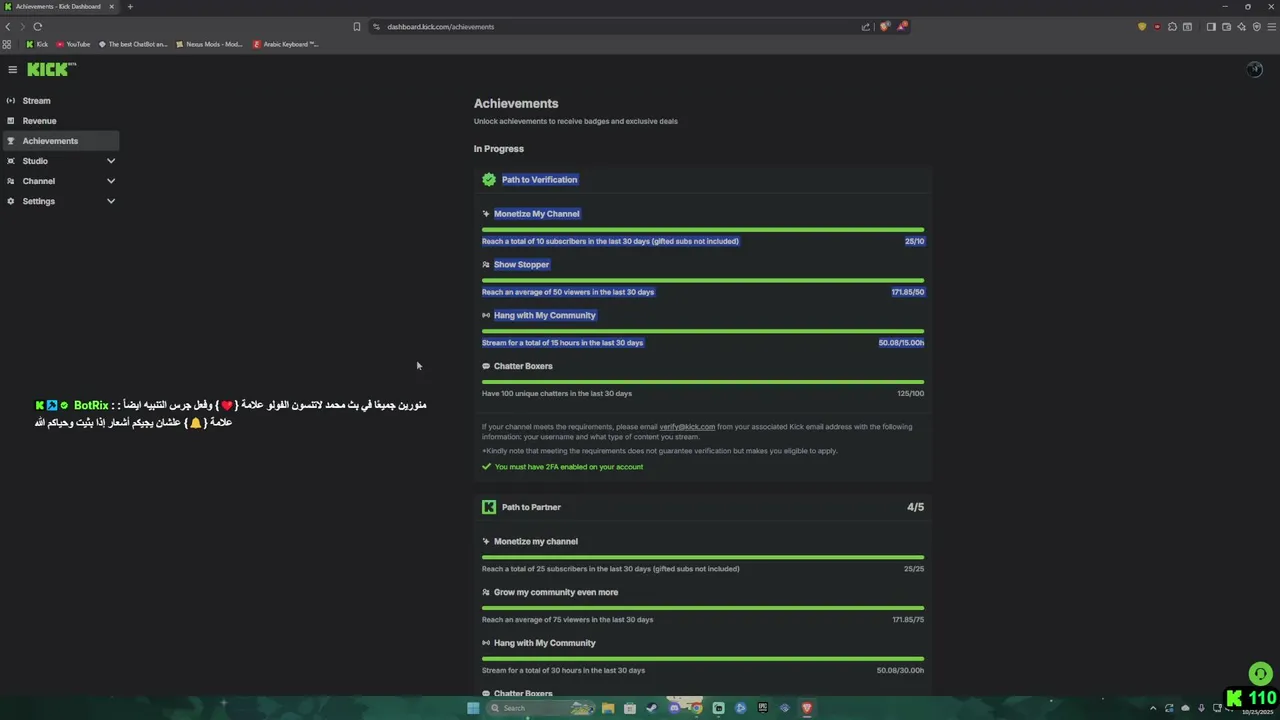Open the Revenue page in sidebar
The height and width of the screenshot is (720, 1280).
(60, 121)
